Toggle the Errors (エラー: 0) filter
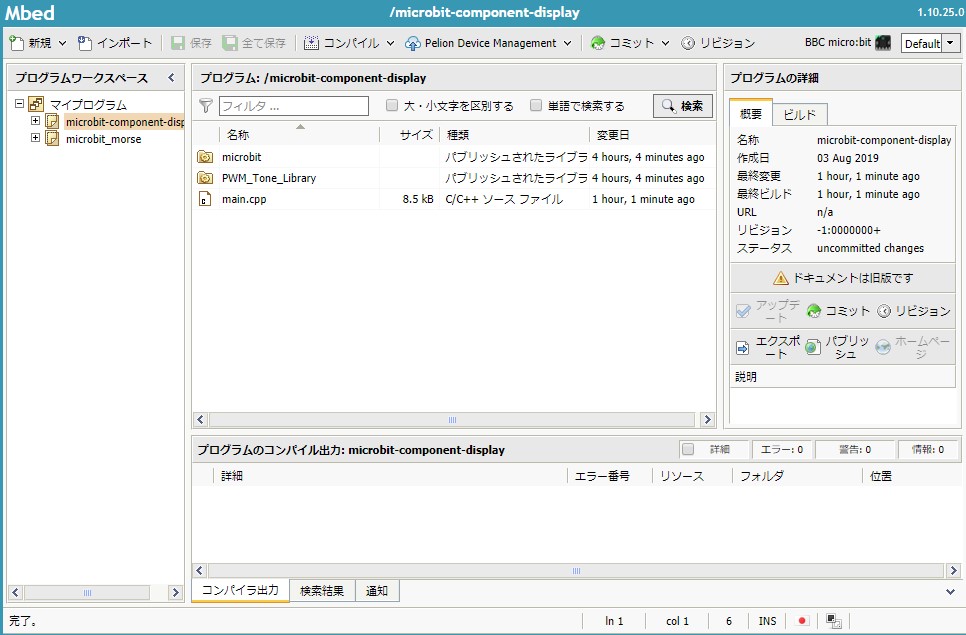 tap(781, 450)
